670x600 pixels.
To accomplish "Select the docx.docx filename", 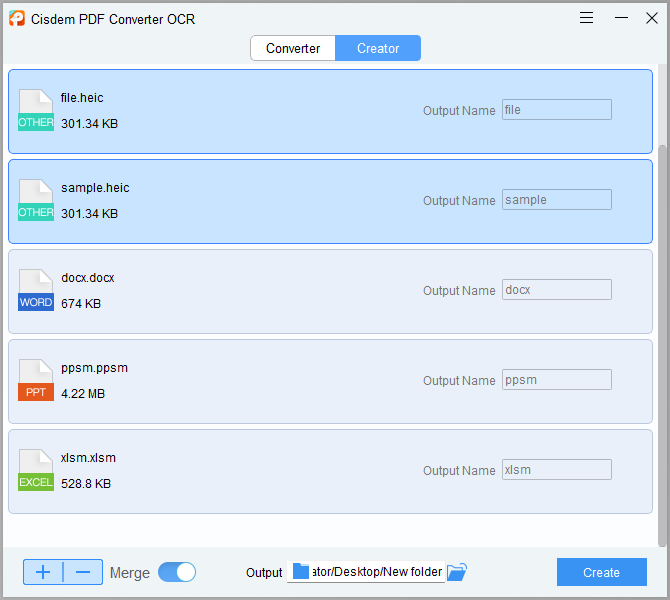I will [x=88, y=278].
